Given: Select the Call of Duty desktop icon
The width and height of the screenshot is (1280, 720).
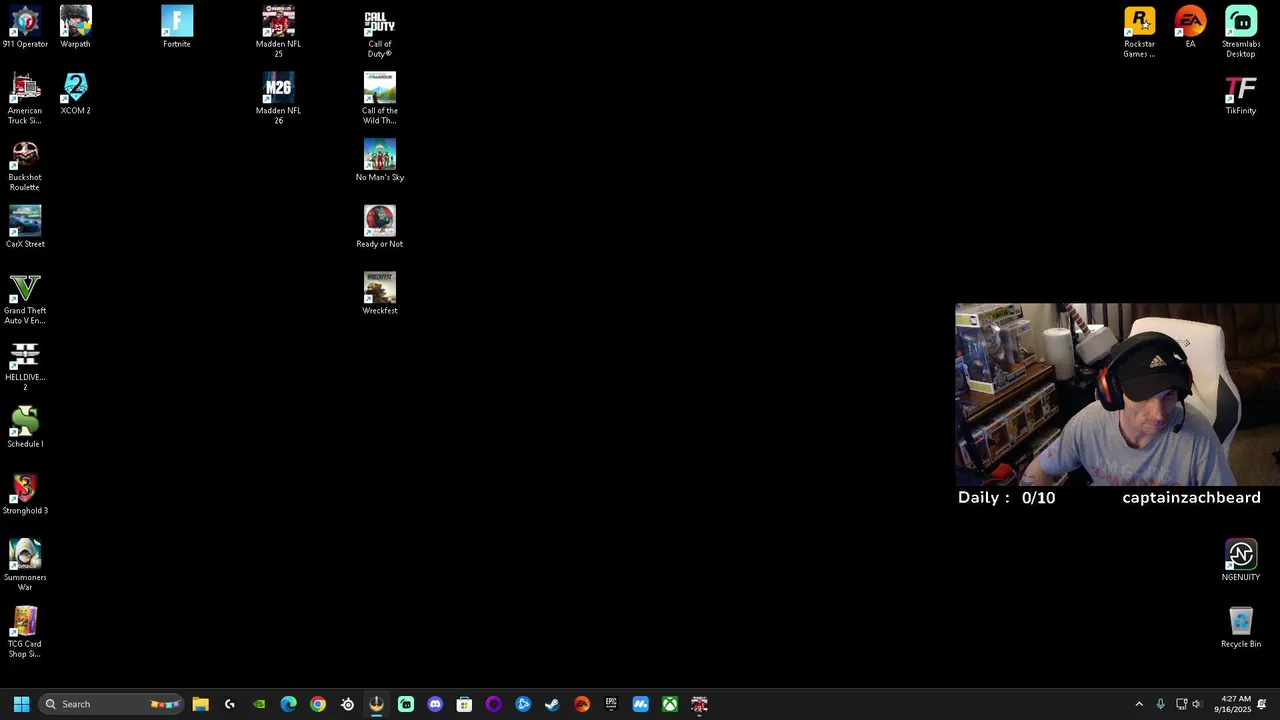Looking at the screenshot, I should click(x=380, y=32).
